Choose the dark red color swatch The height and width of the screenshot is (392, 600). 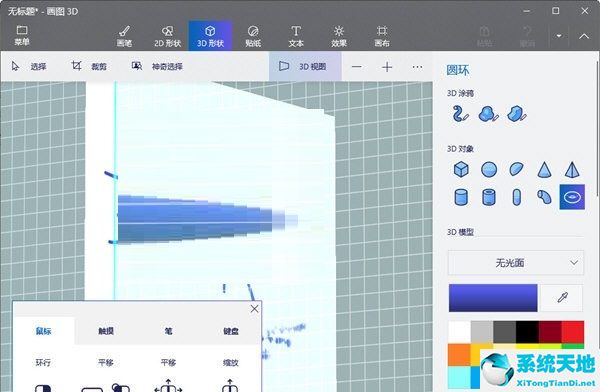(x=550, y=332)
